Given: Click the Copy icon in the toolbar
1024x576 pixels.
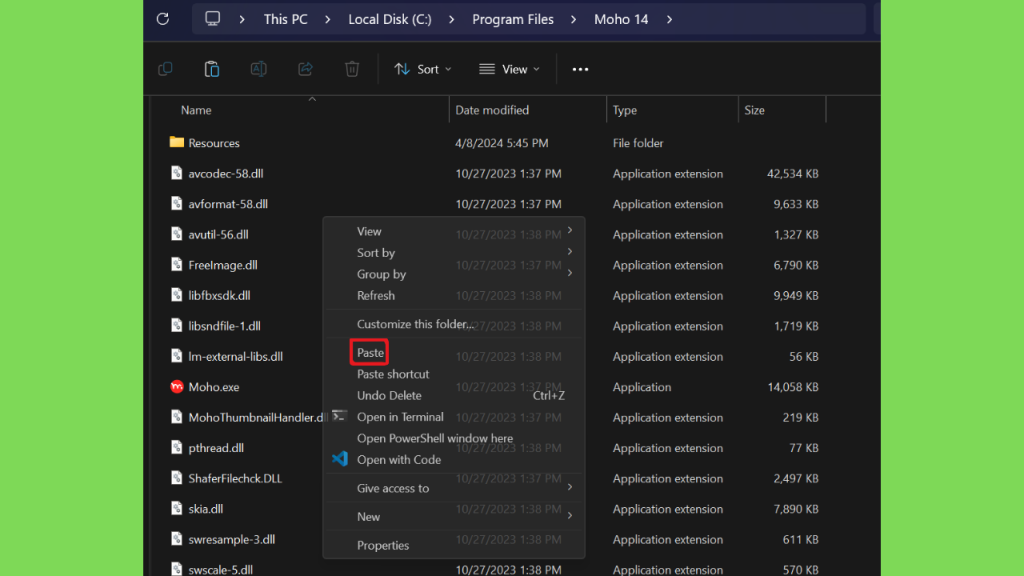Looking at the screenshot, I should click(x=165, y=69).
